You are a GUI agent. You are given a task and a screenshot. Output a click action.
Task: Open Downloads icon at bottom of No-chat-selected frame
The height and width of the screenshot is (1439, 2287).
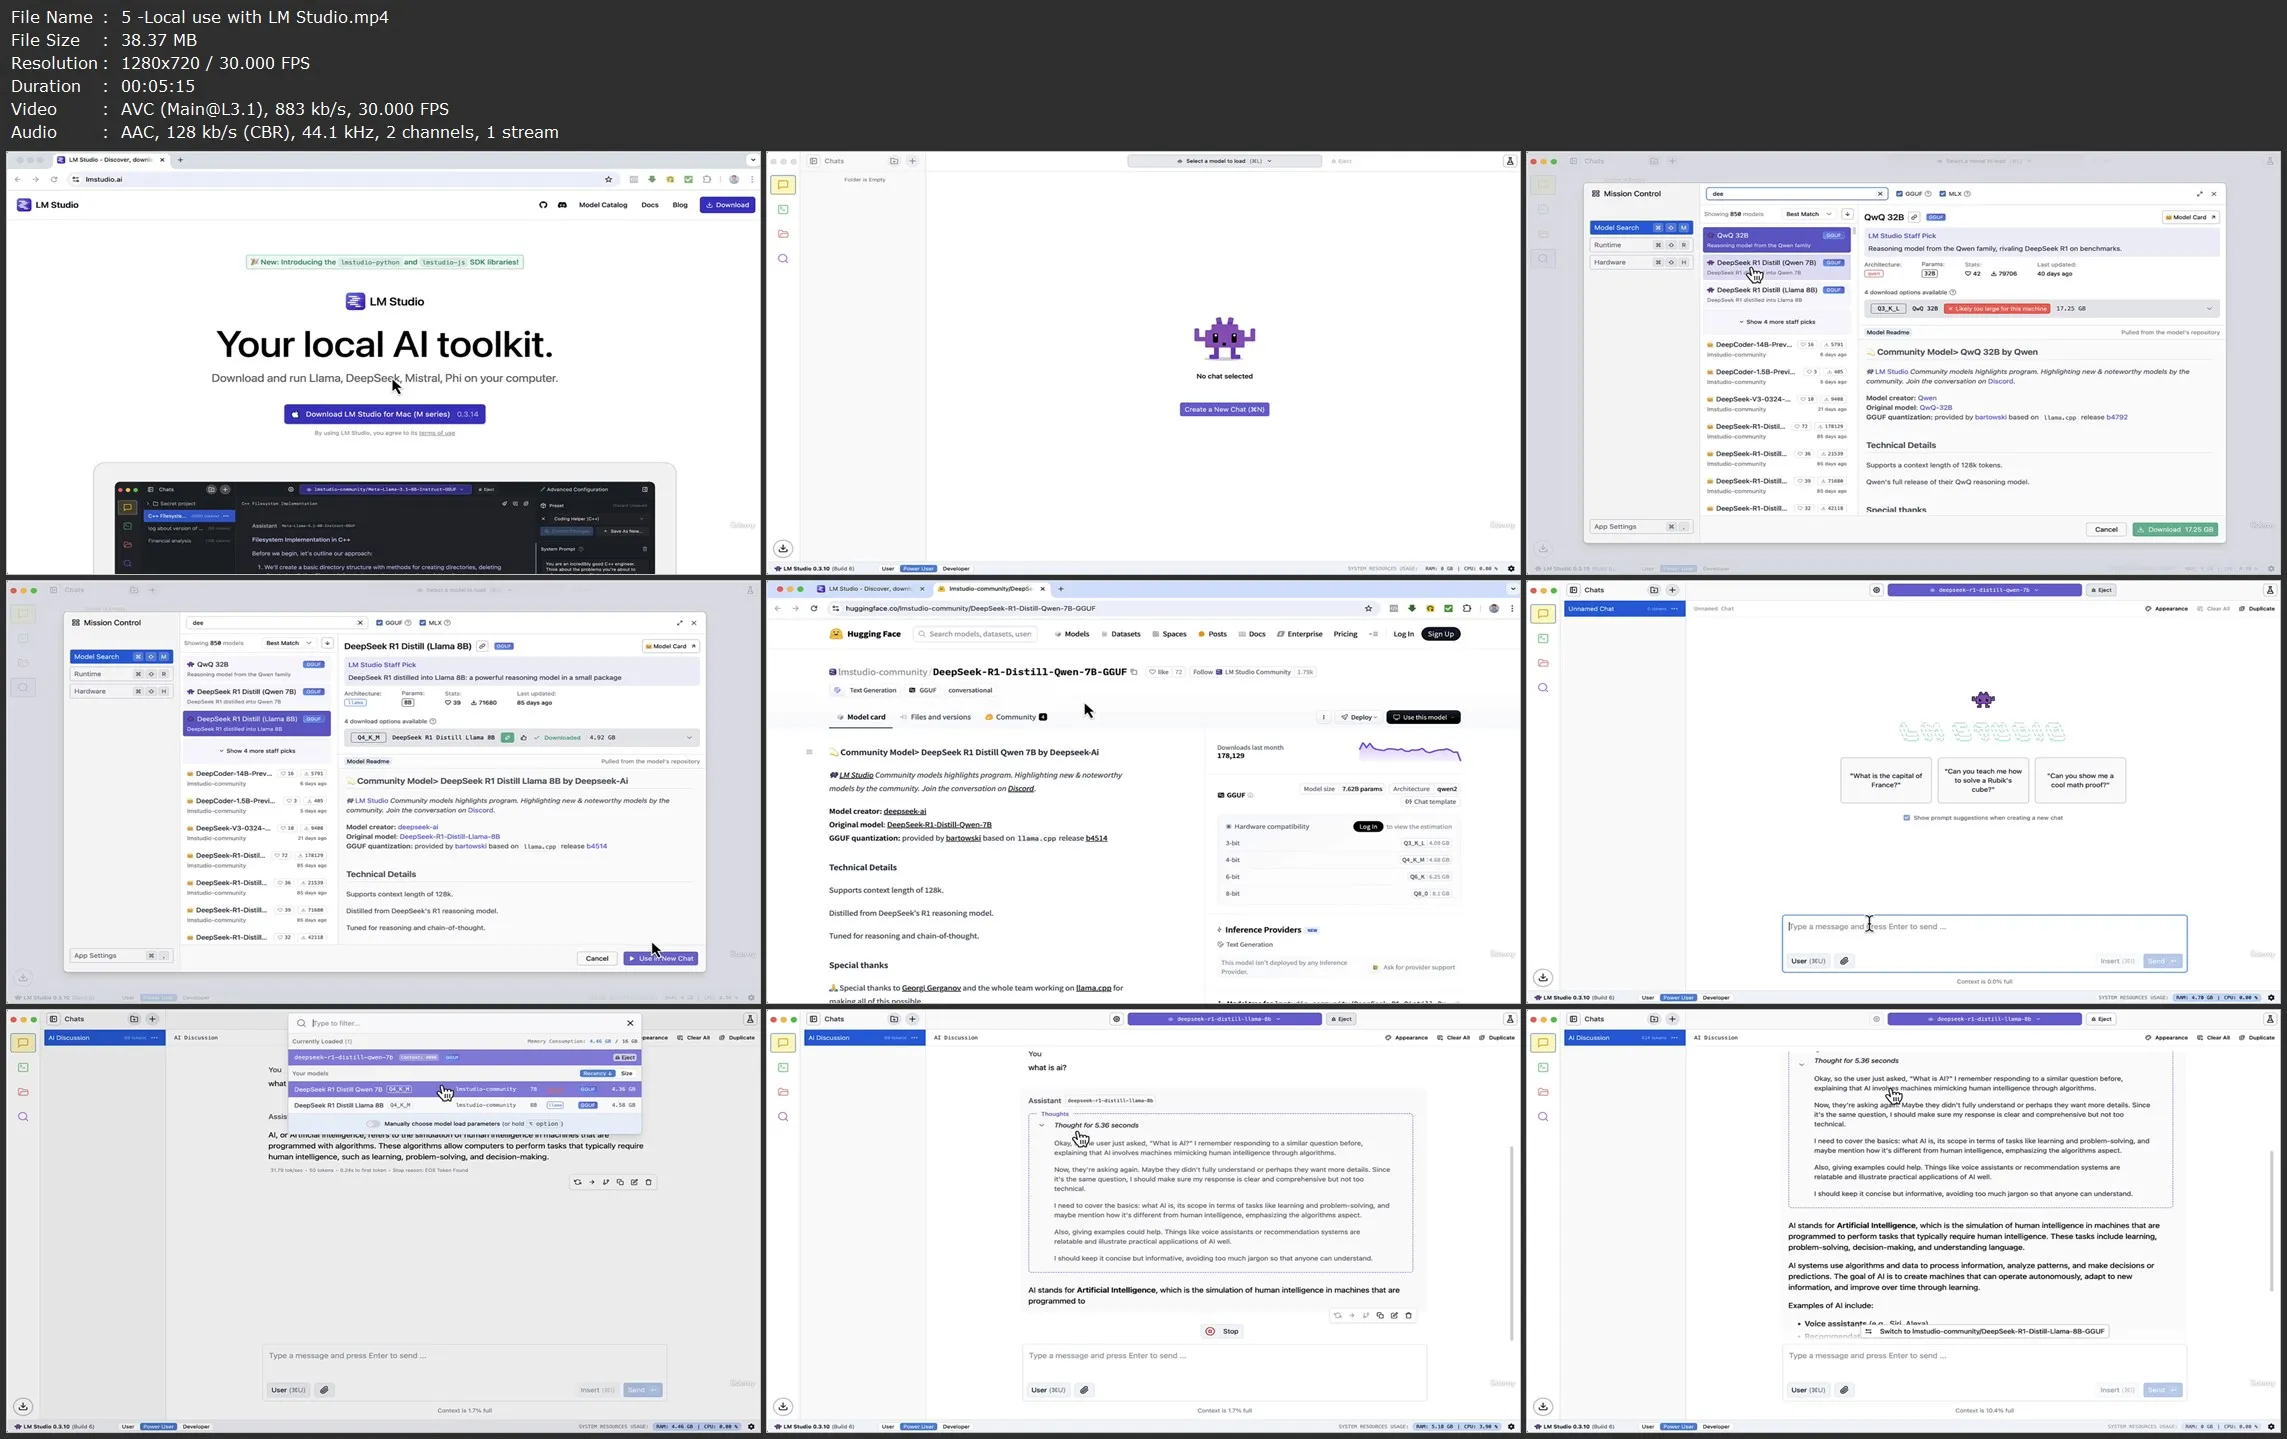pyautogui.click(x=783, y=548)
